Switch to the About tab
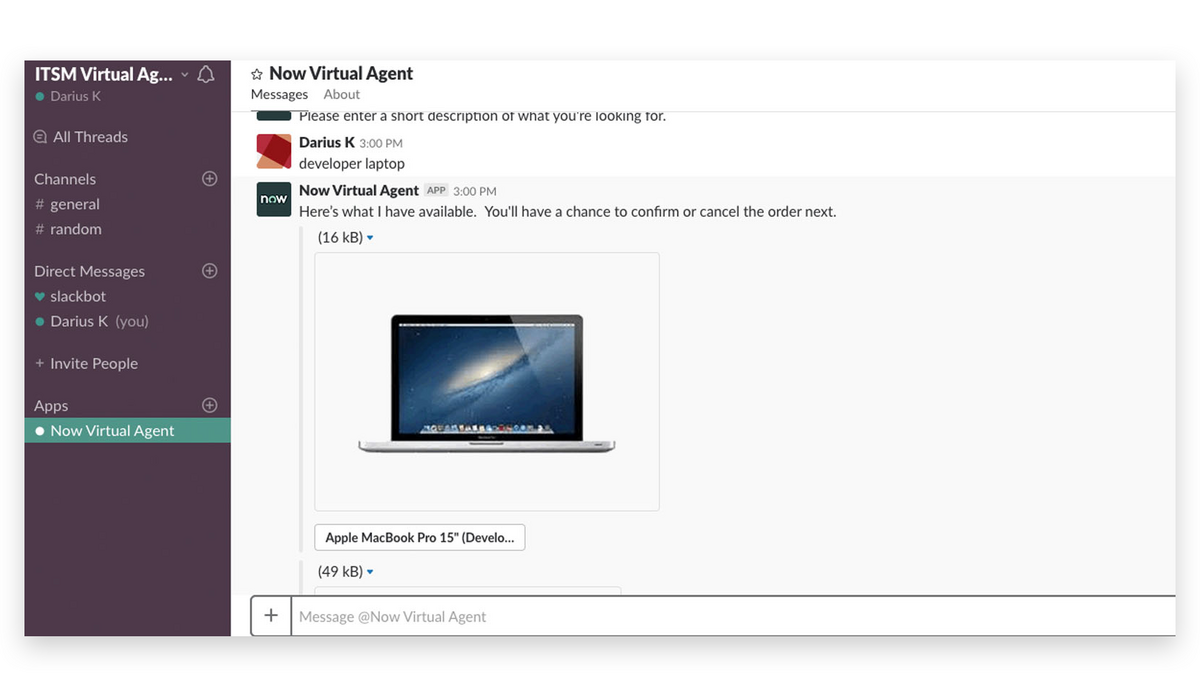1200x696 pixels. click(342, 94)
